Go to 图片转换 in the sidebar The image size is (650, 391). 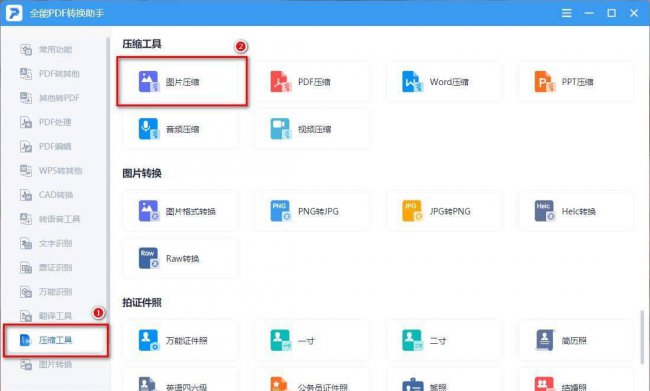coord(46,364)
